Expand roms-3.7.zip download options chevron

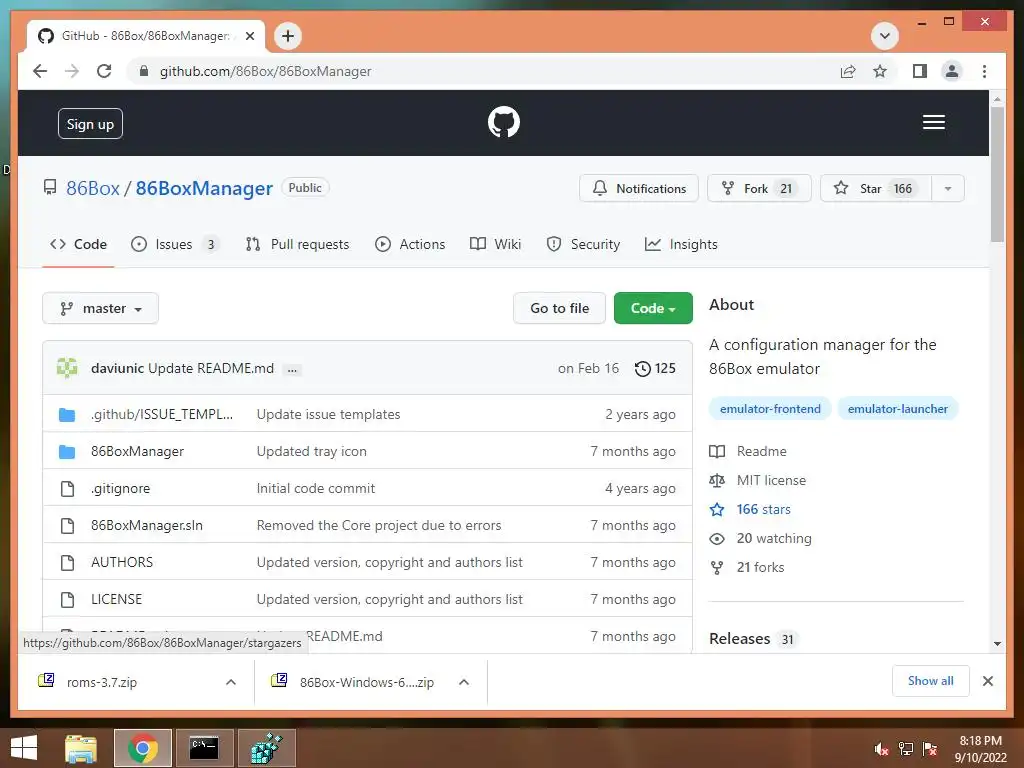231,682
